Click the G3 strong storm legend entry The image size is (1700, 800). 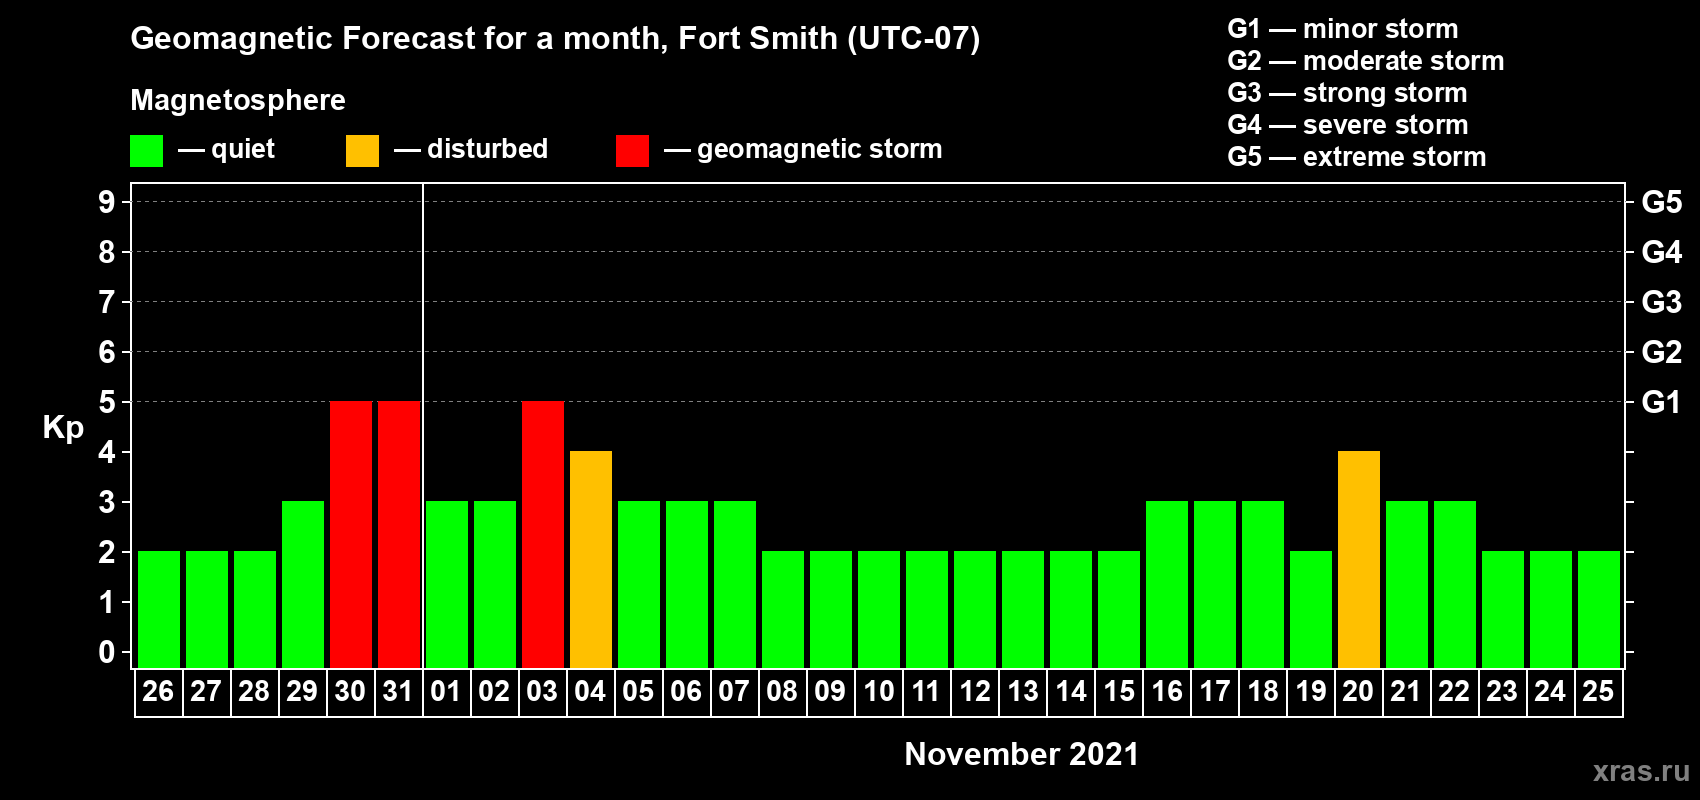tap(1347, 93)
